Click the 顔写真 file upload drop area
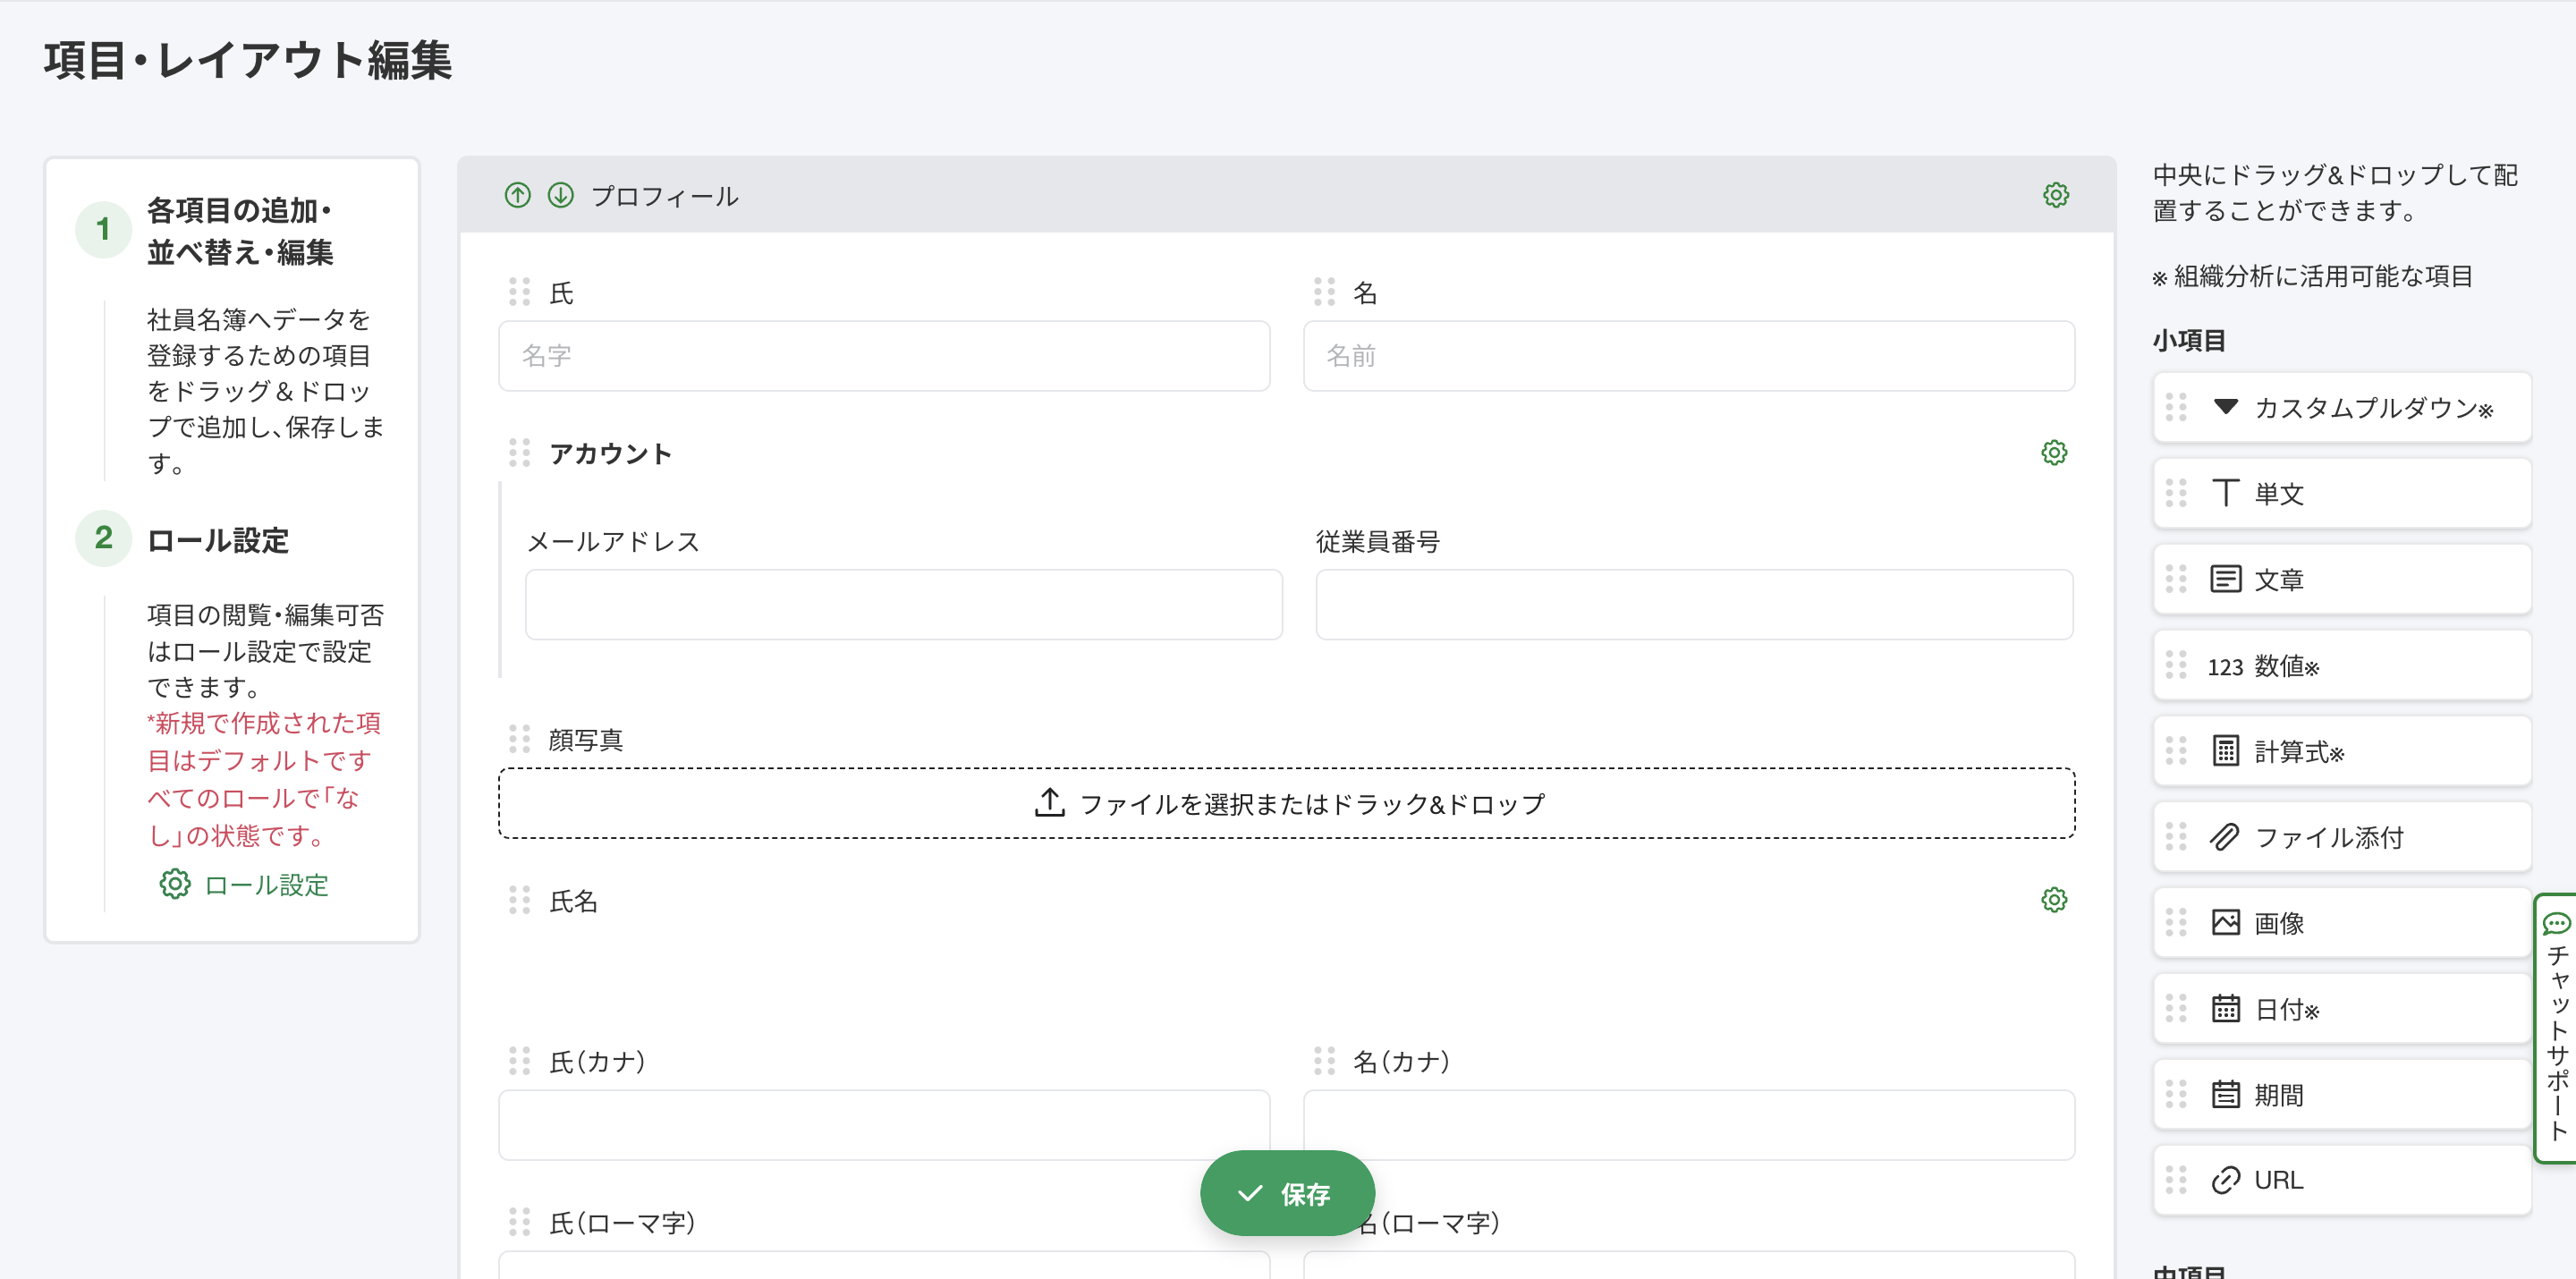Viewport: 2576px width, 1279px height. 1287,803
